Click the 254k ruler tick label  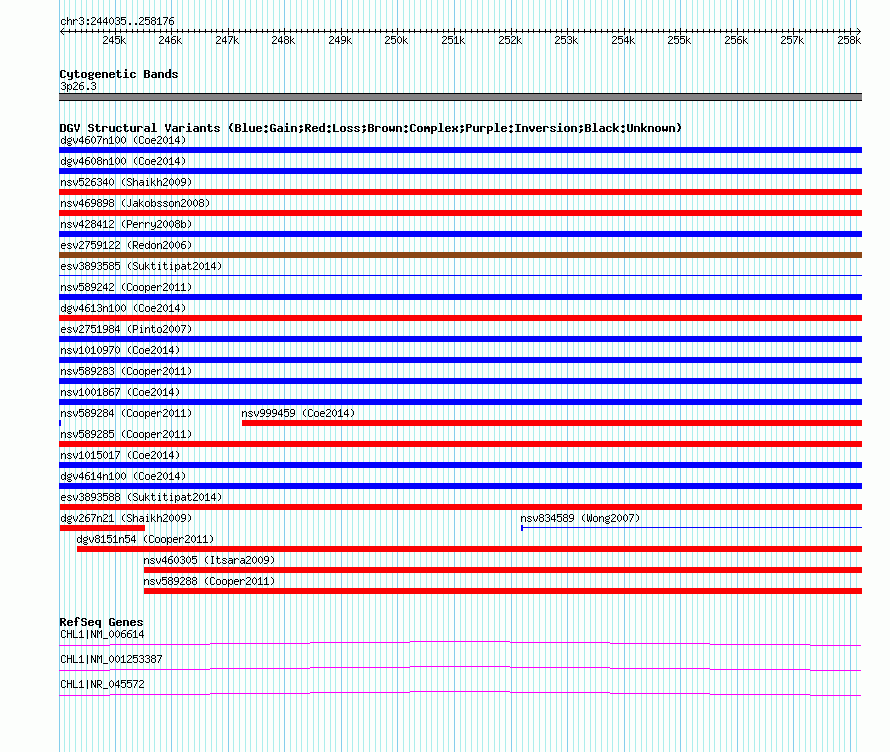pyautogui.click(x=623, y=40)
